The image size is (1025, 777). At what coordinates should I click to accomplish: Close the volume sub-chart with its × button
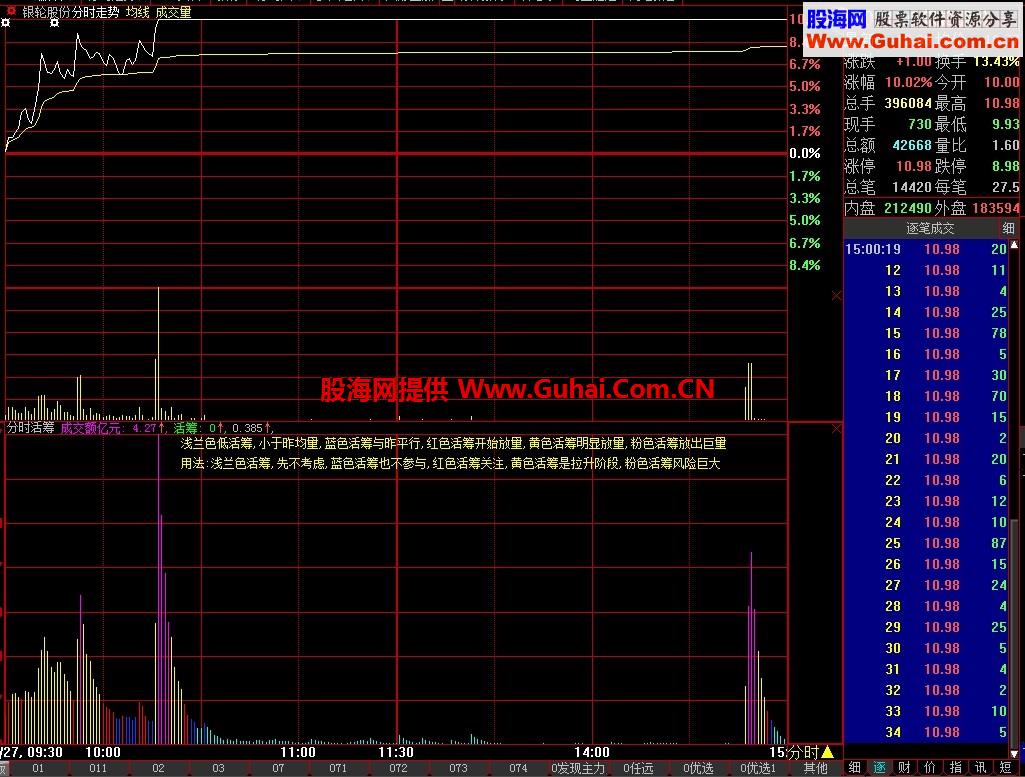click(x=836, y=295)
